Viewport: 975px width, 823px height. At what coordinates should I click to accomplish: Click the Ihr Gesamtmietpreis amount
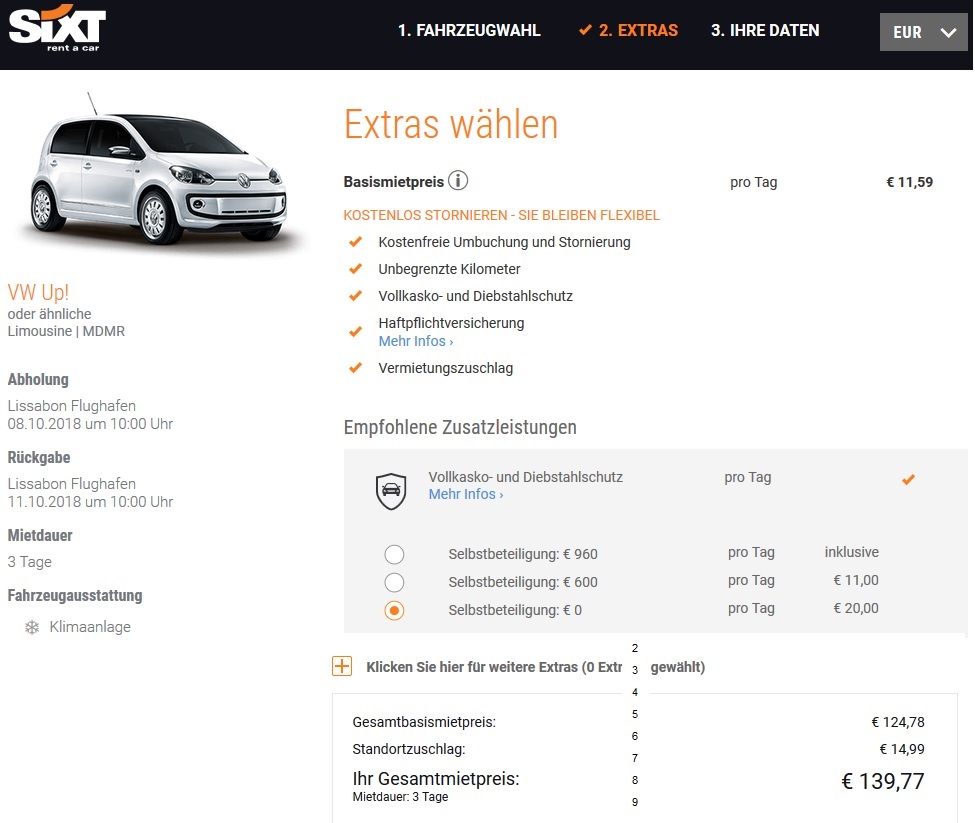[882, 781]
